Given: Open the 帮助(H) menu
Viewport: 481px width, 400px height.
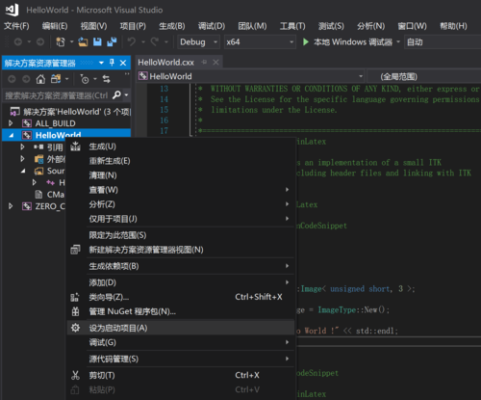Looking at the screenshot, I should click(454, 26).
